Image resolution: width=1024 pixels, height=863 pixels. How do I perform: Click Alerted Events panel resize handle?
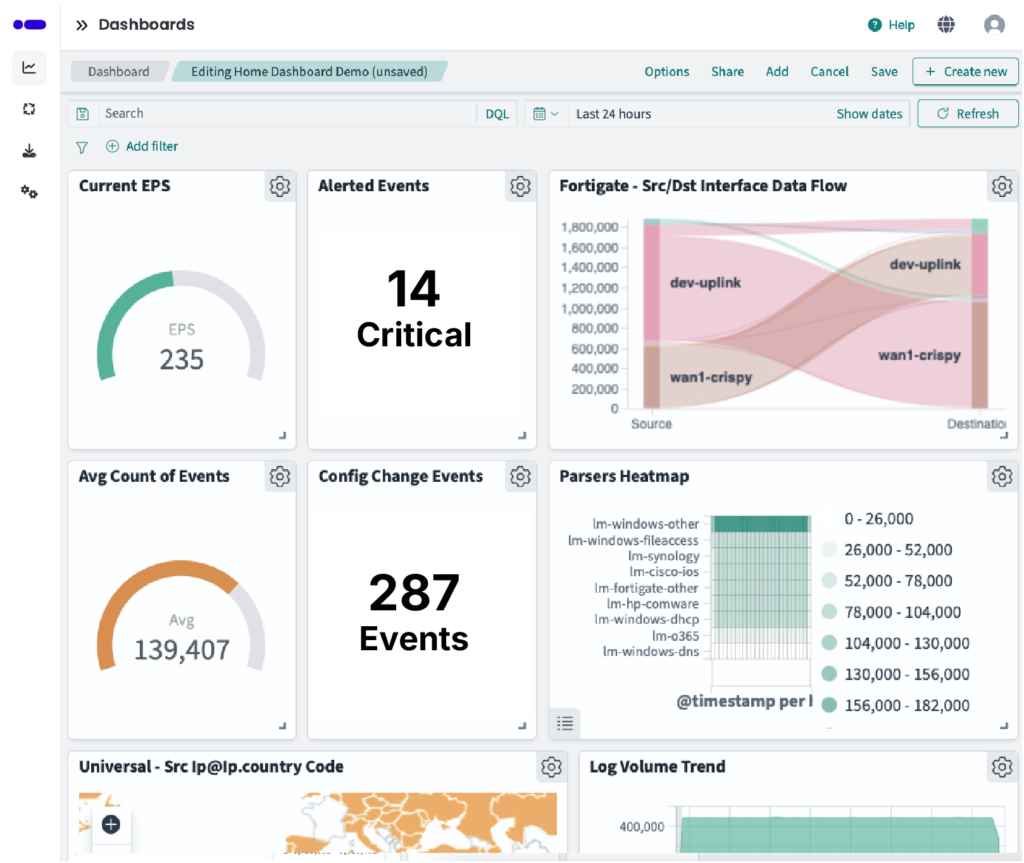coord(522,435)
